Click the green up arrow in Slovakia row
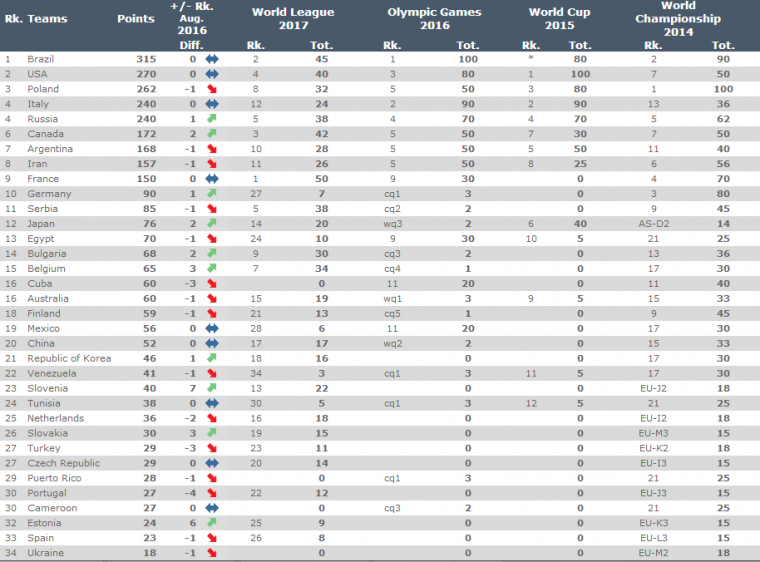 [x=212, y=434]
